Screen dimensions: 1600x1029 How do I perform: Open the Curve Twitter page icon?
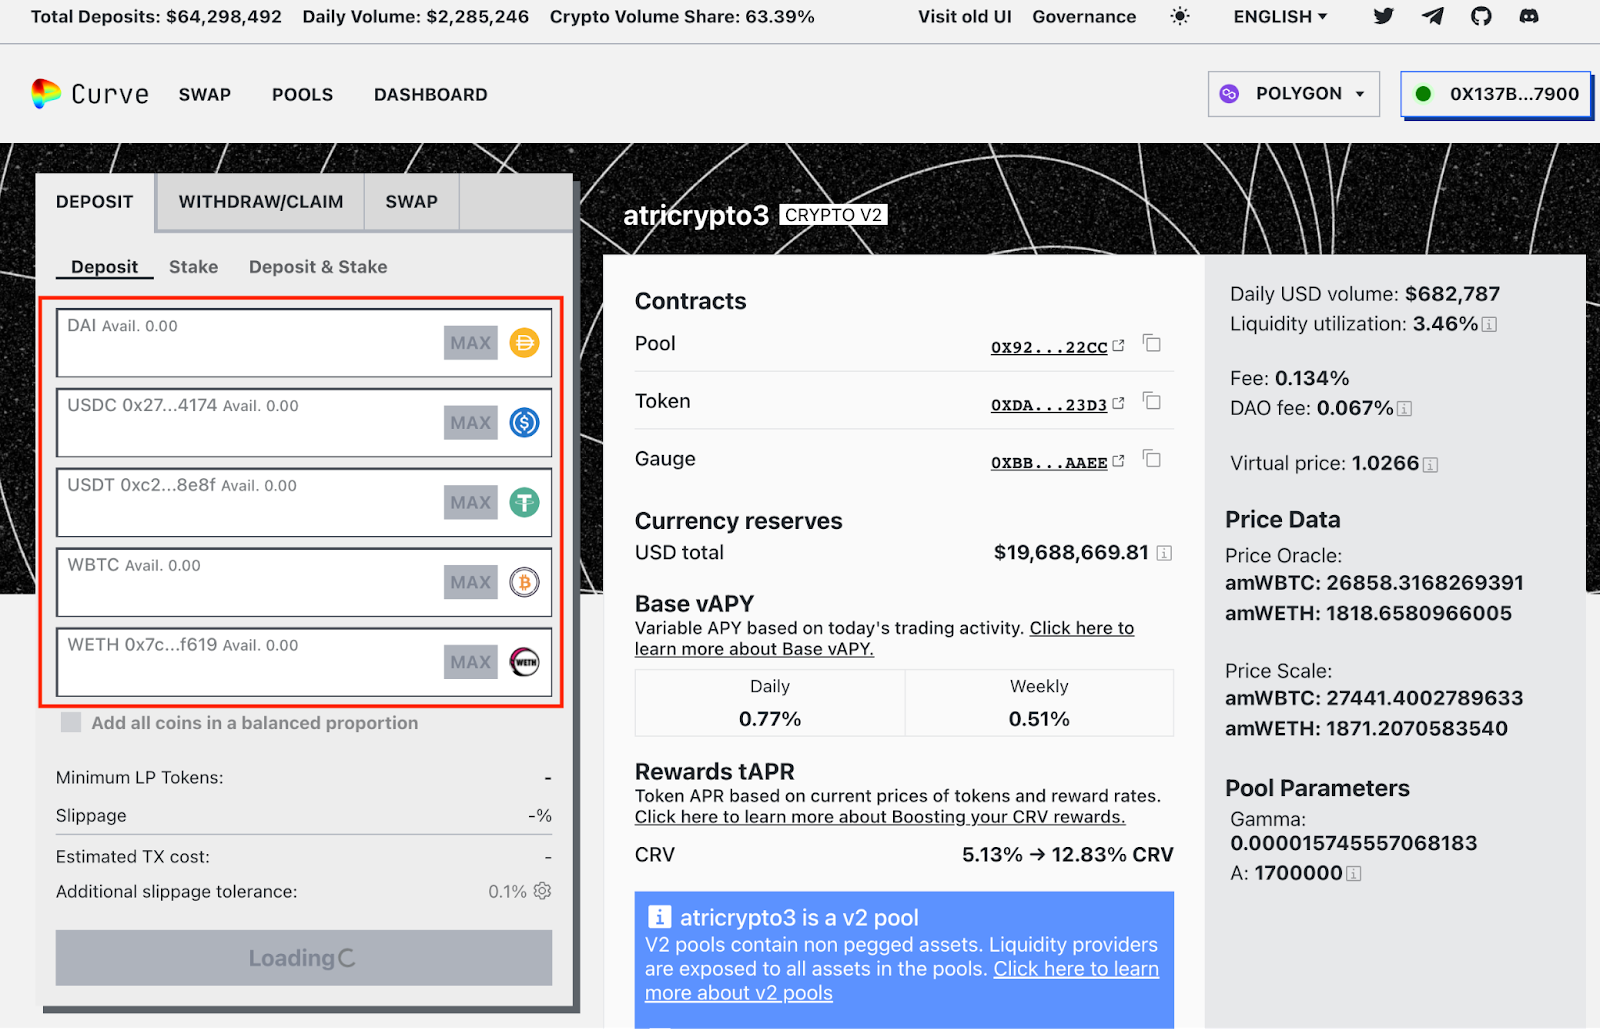click(1384, 16)
